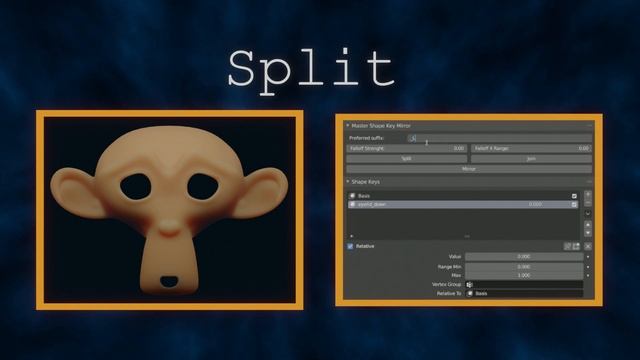Toggle shape key lock (show only) icon
The image size is (640, 360).
tap(567, 246)
